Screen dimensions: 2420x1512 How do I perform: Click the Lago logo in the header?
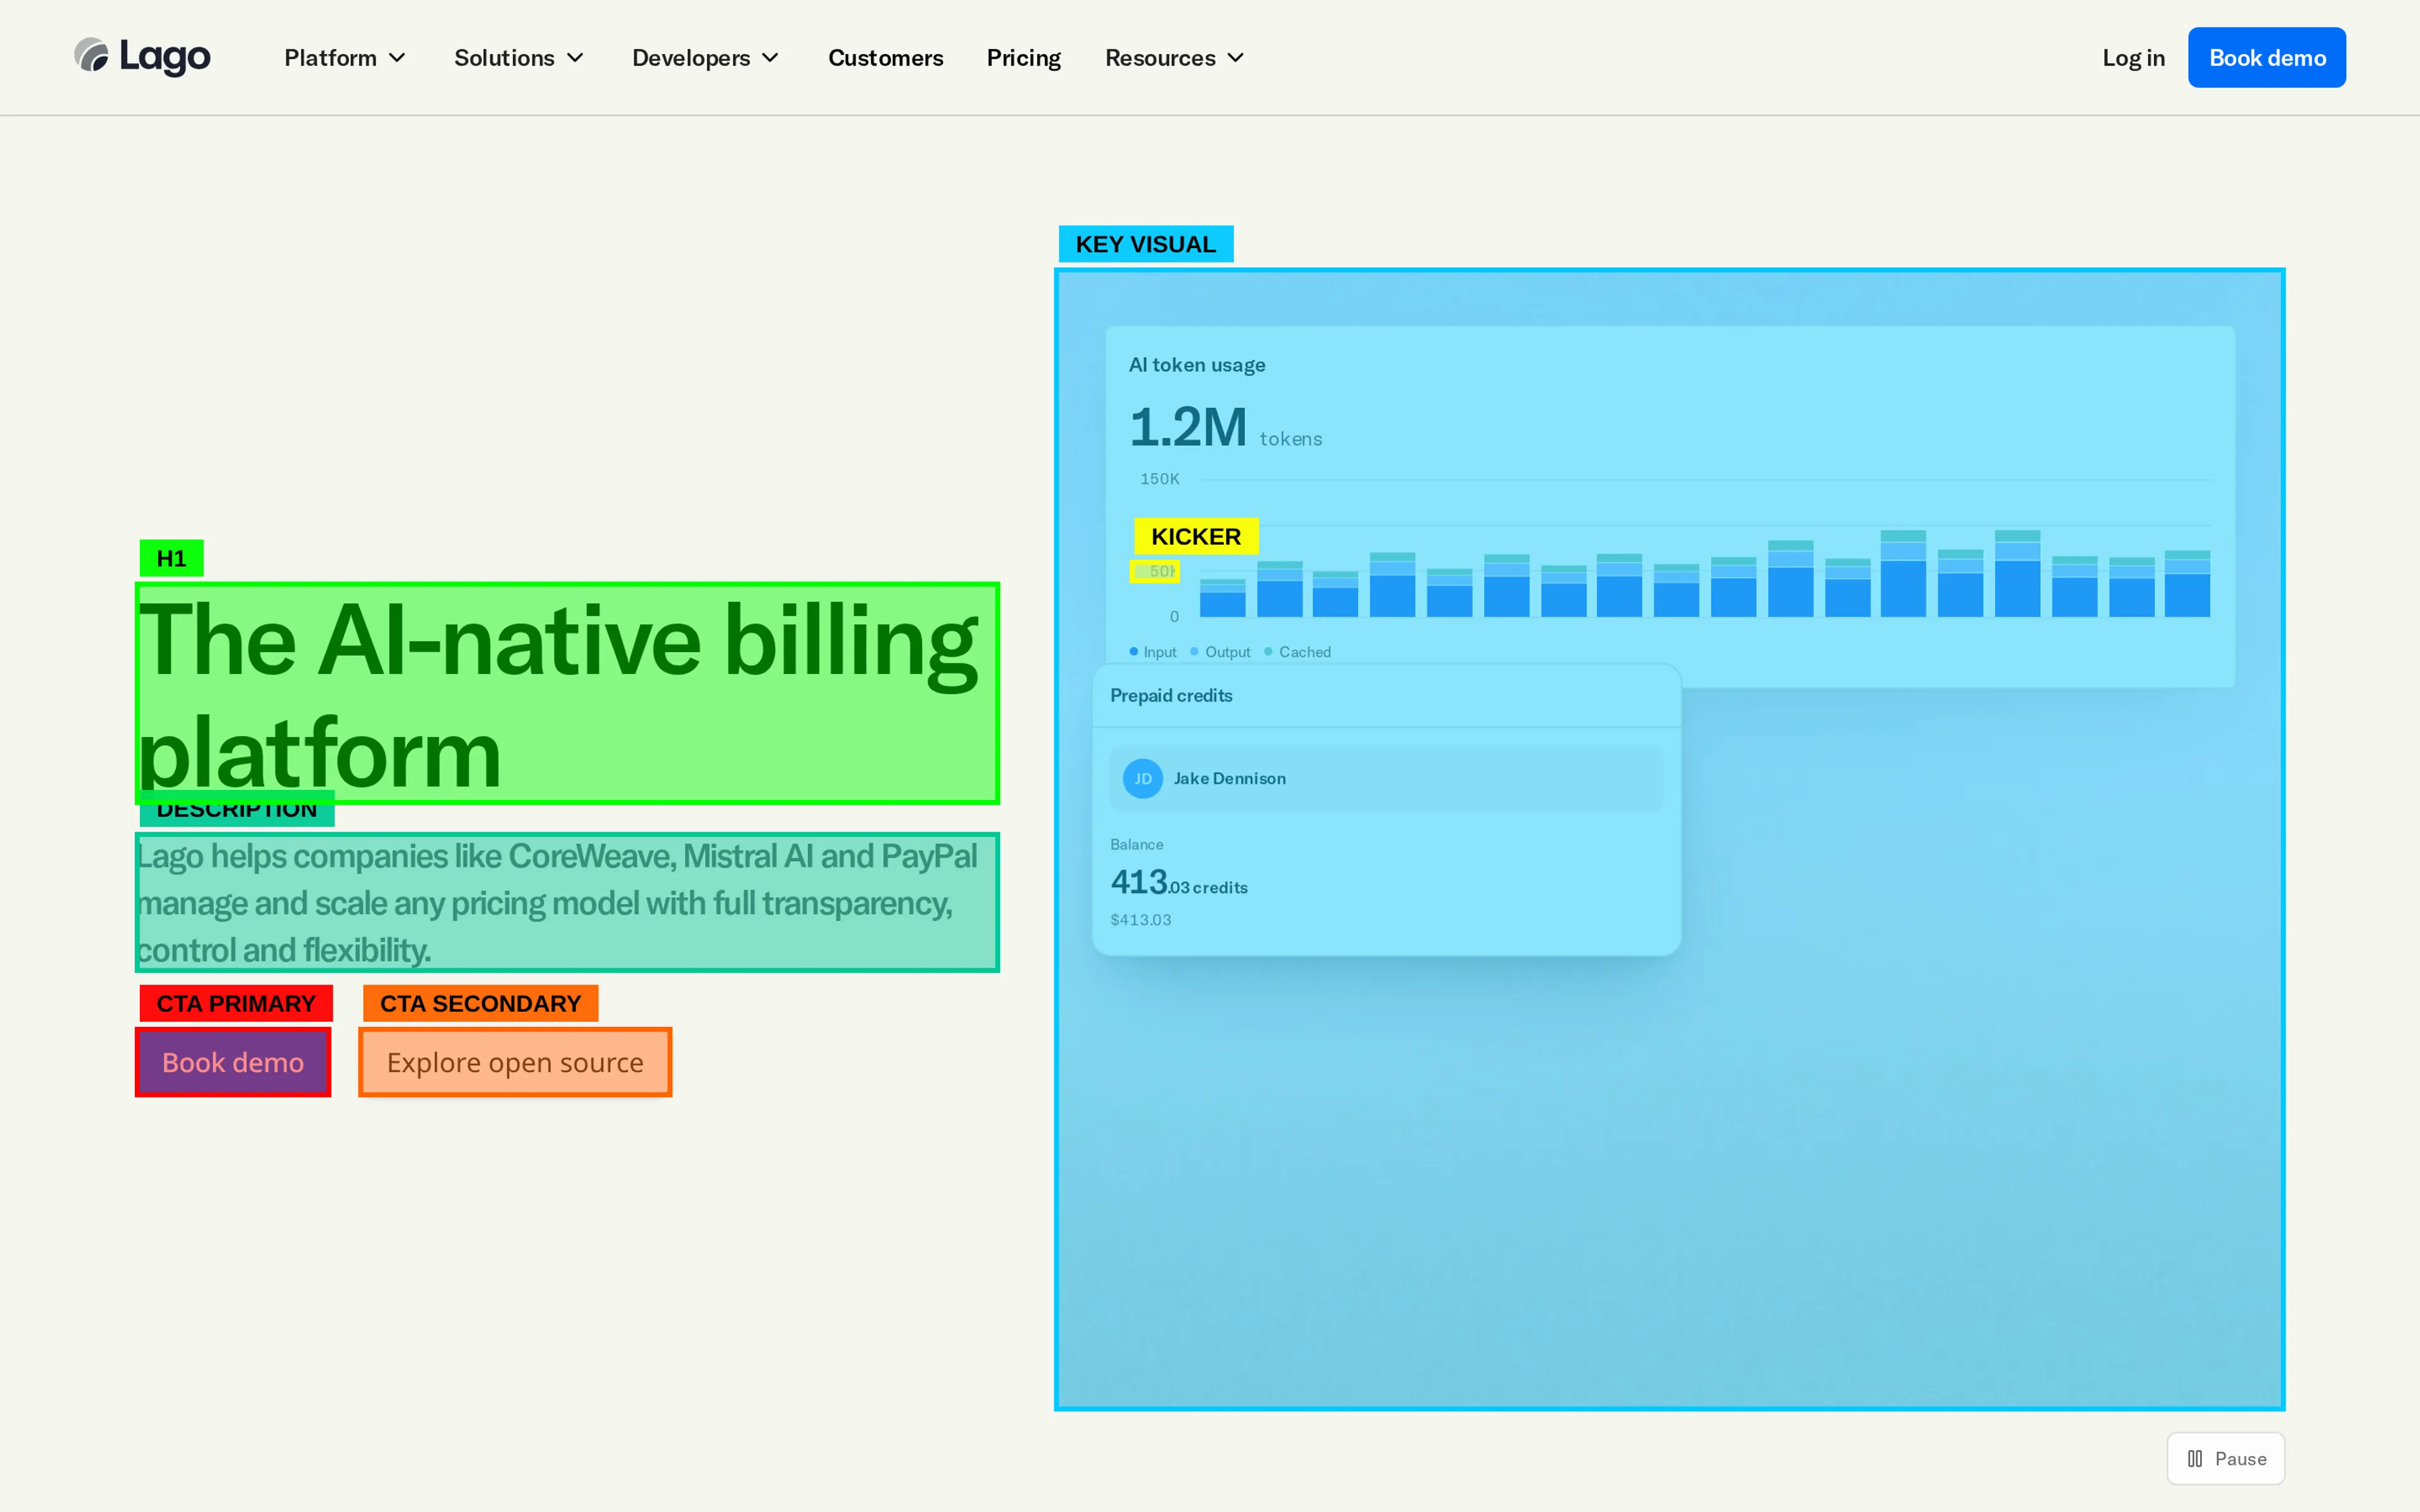point(142,57)
